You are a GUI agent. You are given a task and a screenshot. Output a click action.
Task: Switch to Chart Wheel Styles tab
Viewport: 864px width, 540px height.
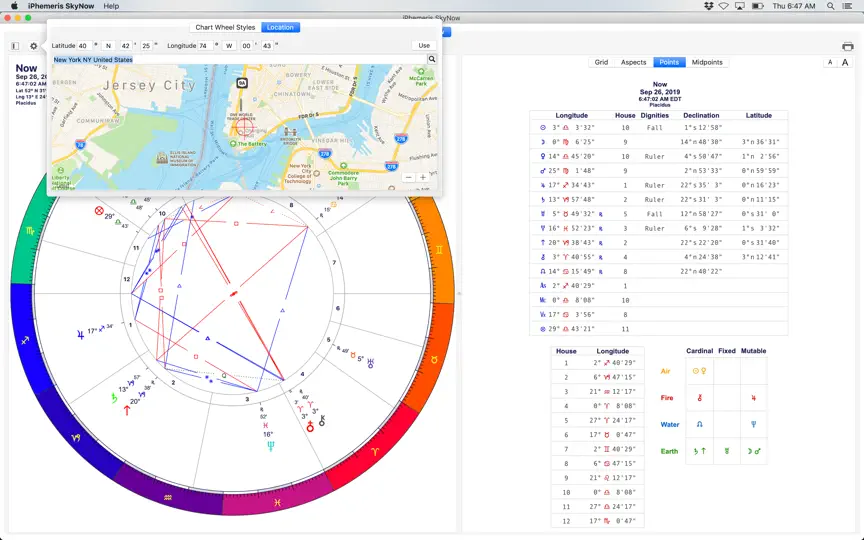pyautogui.click(x=225, y=27)
